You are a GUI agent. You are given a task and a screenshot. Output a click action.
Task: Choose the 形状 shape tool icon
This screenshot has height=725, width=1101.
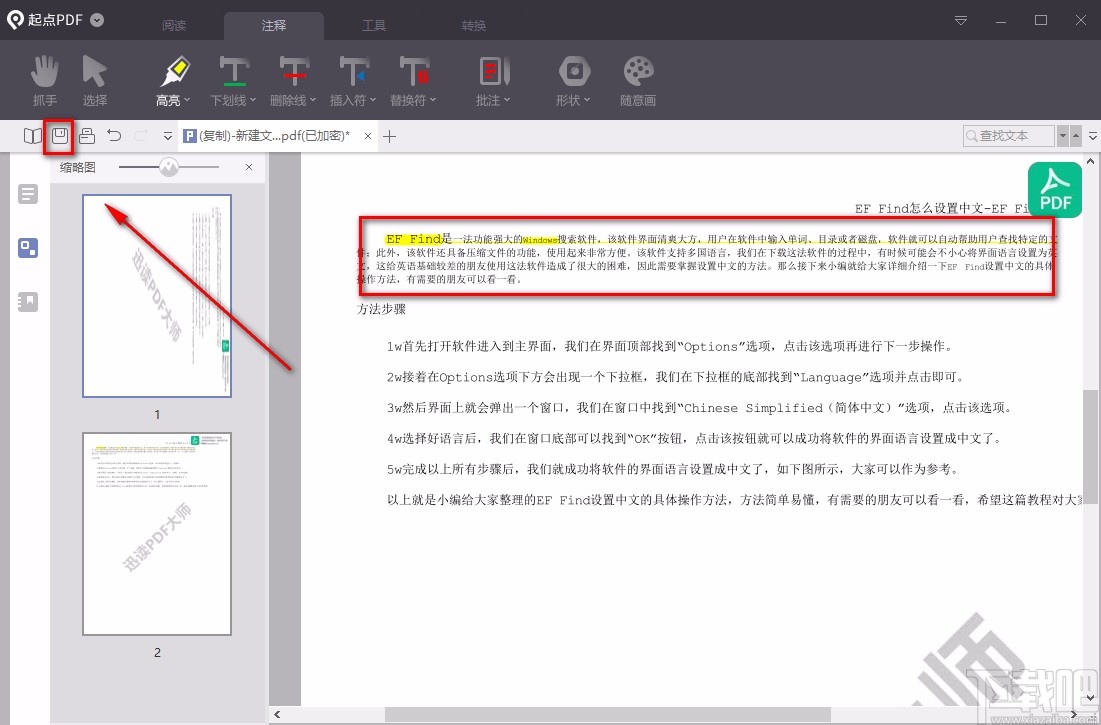(574, 72)
